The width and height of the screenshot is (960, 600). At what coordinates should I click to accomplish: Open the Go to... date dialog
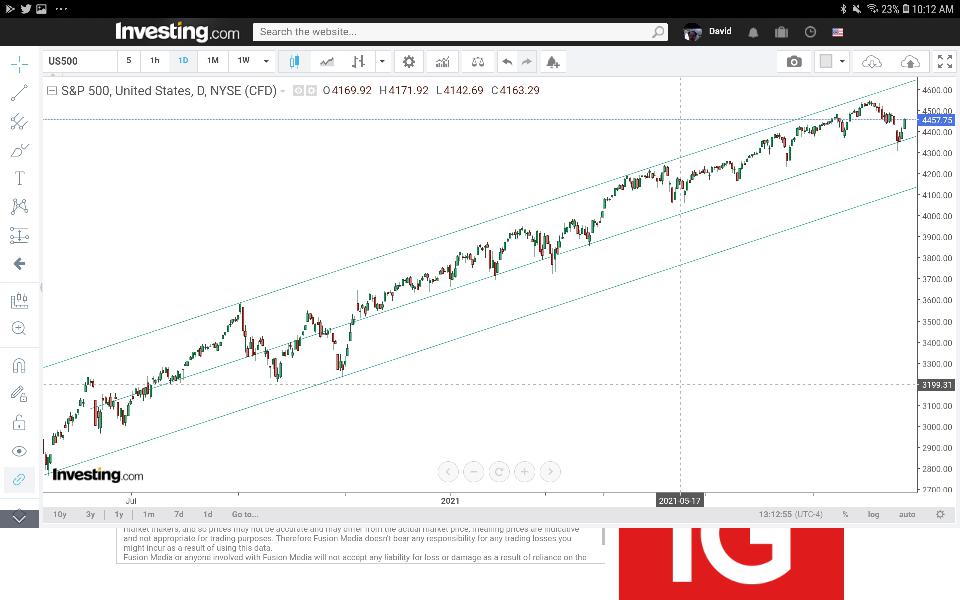coord(245,514)
